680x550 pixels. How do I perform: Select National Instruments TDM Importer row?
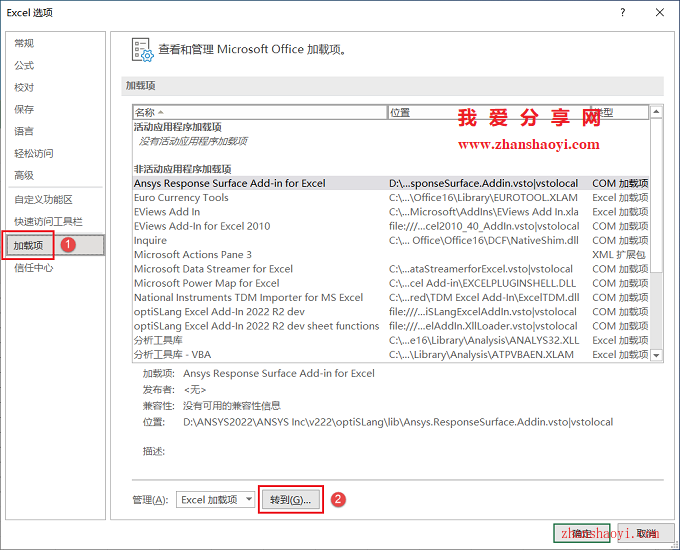pos(390,298)
